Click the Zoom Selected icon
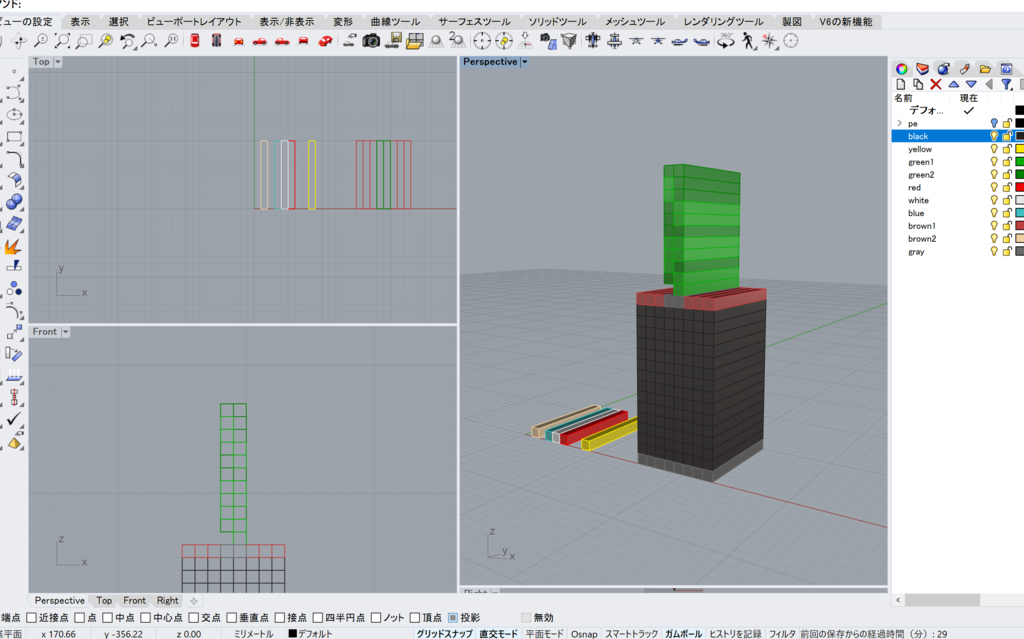The height and width of the screenshot is (639, 1024). click(x=106, y=41)
